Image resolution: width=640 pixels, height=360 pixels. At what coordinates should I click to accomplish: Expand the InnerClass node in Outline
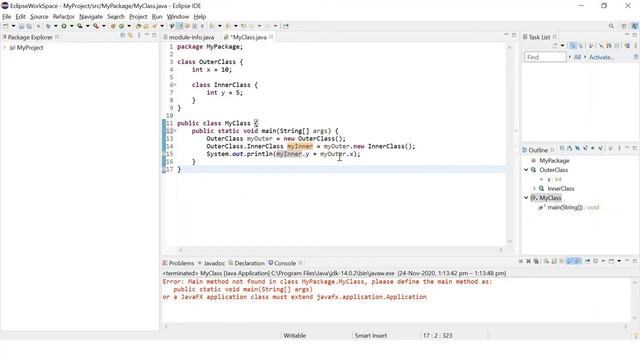tap(534, 189)
